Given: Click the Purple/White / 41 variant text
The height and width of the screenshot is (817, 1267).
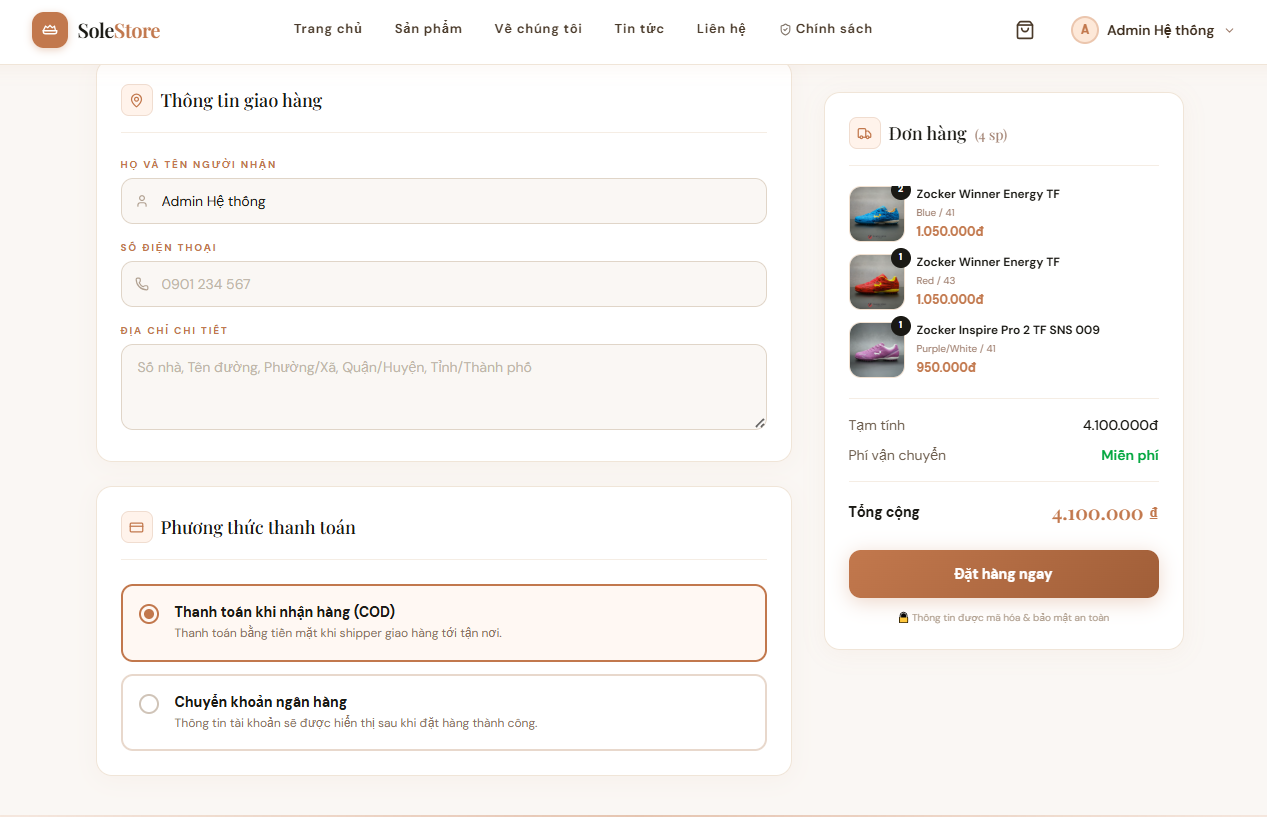Looking at the screenshot, I should 956,349.
